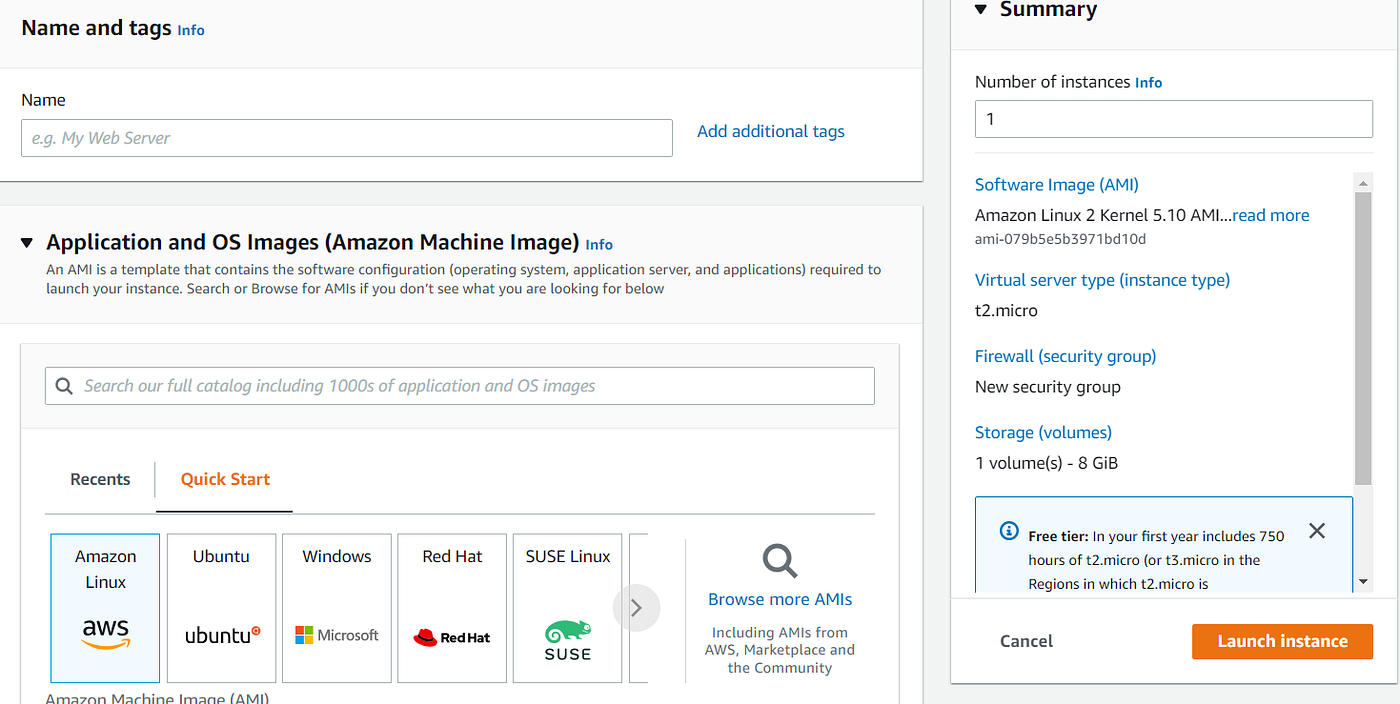This screenshot has height=704, width=1400.
Task: Select the Amazon Linux AMI card
Action: [105, 608]
